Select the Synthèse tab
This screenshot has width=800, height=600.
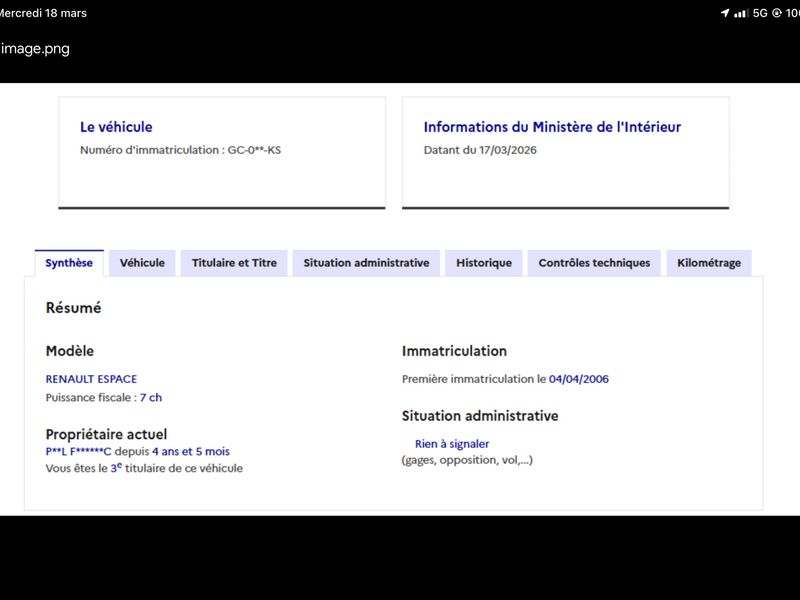click(x=69, y=263)
